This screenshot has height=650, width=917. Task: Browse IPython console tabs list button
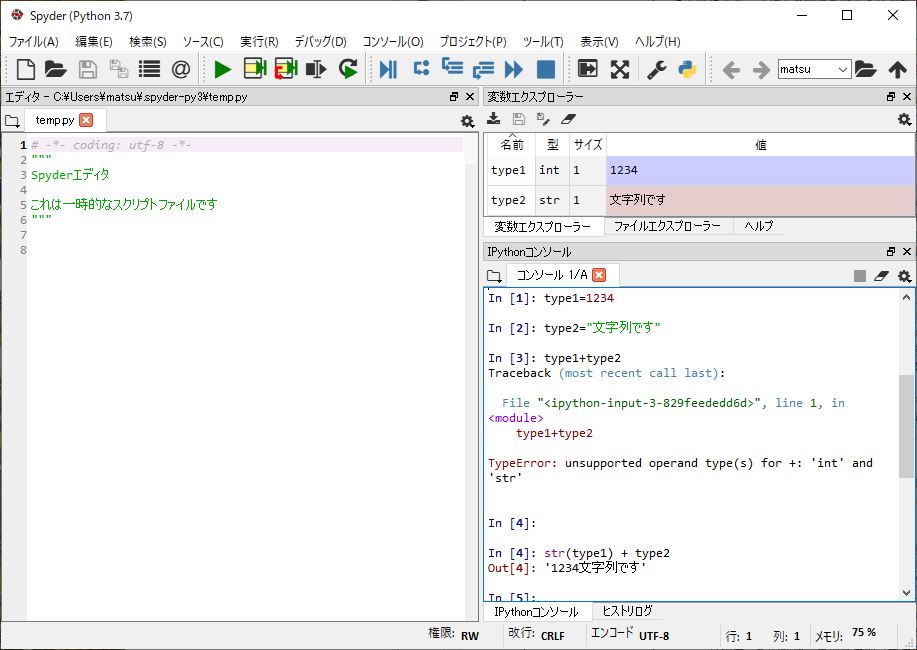coord(494,276)
